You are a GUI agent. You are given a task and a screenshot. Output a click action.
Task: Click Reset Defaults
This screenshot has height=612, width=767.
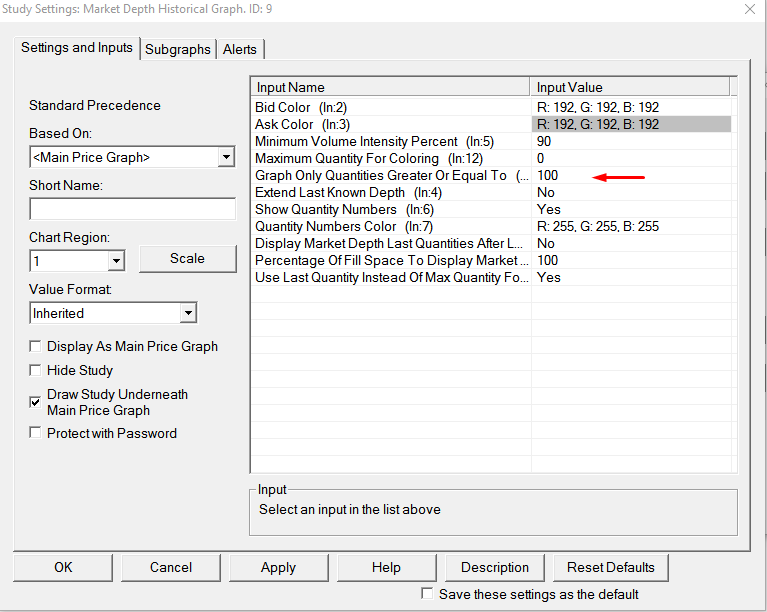click(x=610, y=567)
